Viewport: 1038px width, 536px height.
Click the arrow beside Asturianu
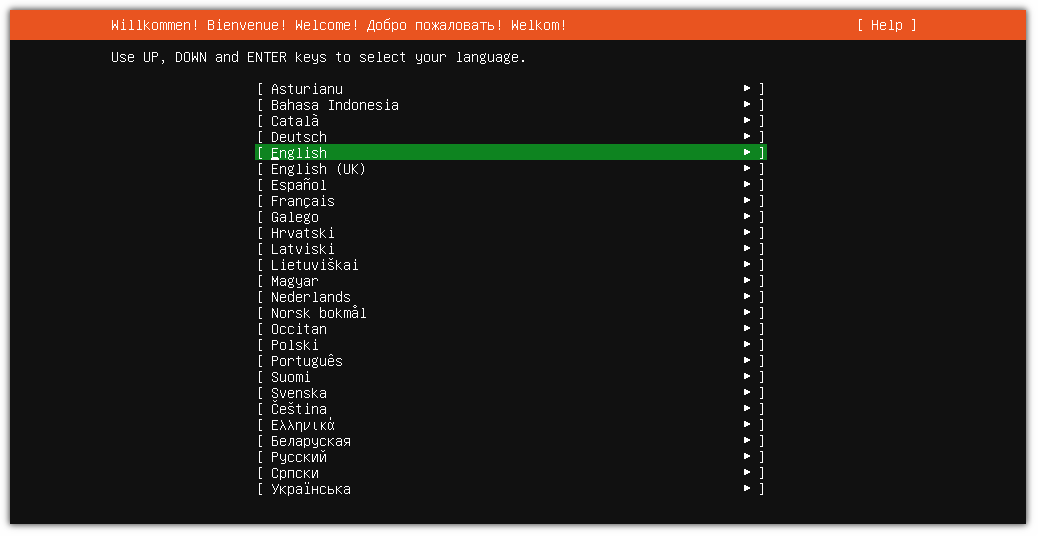(x=747, y=88)
